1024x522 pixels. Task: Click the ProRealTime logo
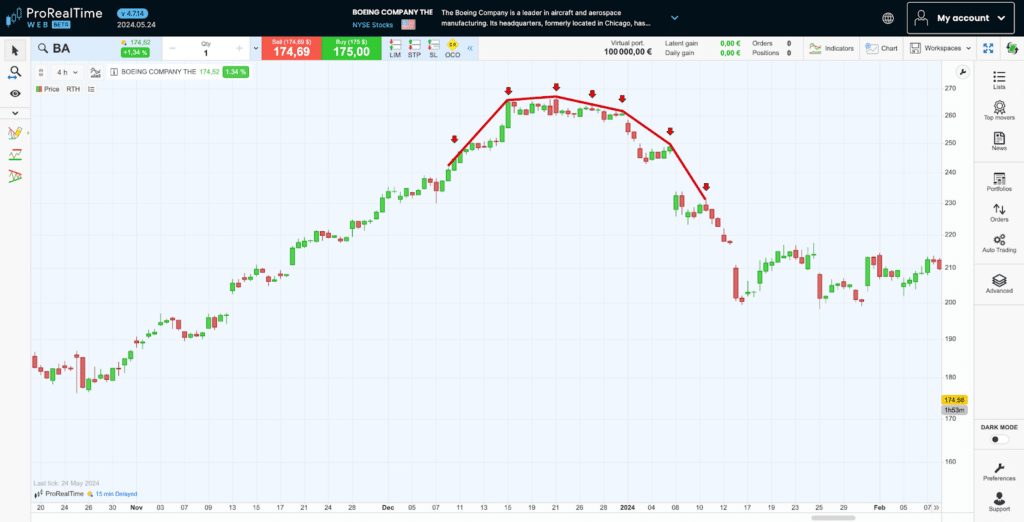tap(54, 18)
